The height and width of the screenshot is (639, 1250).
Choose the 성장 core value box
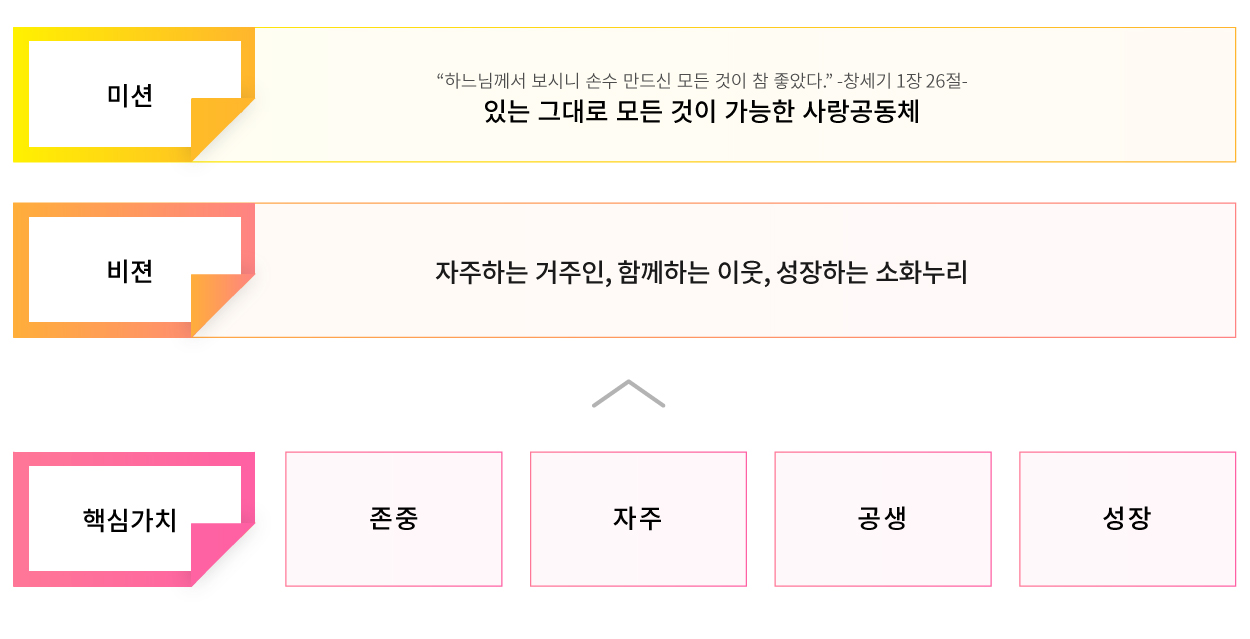tap(1127, 519)
